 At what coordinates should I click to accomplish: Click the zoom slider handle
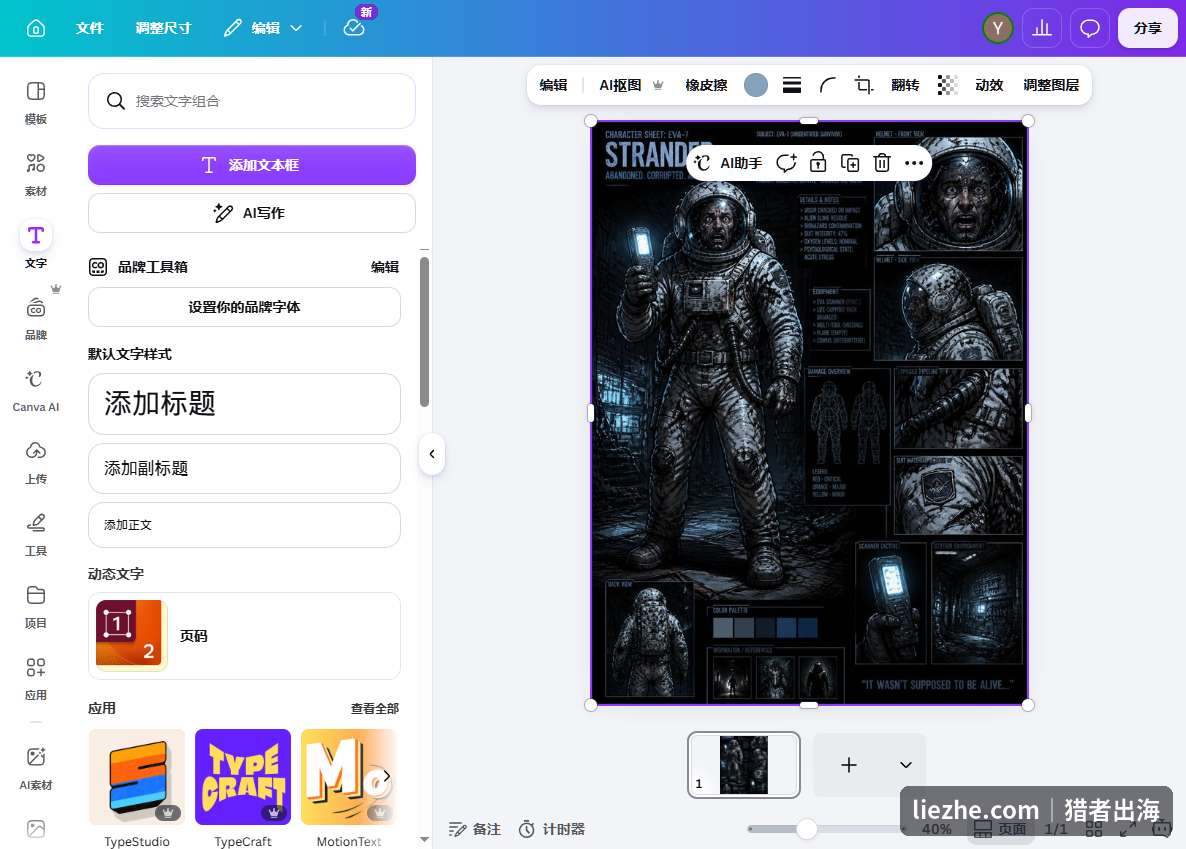pyautogui.click(x=806, y=829)
